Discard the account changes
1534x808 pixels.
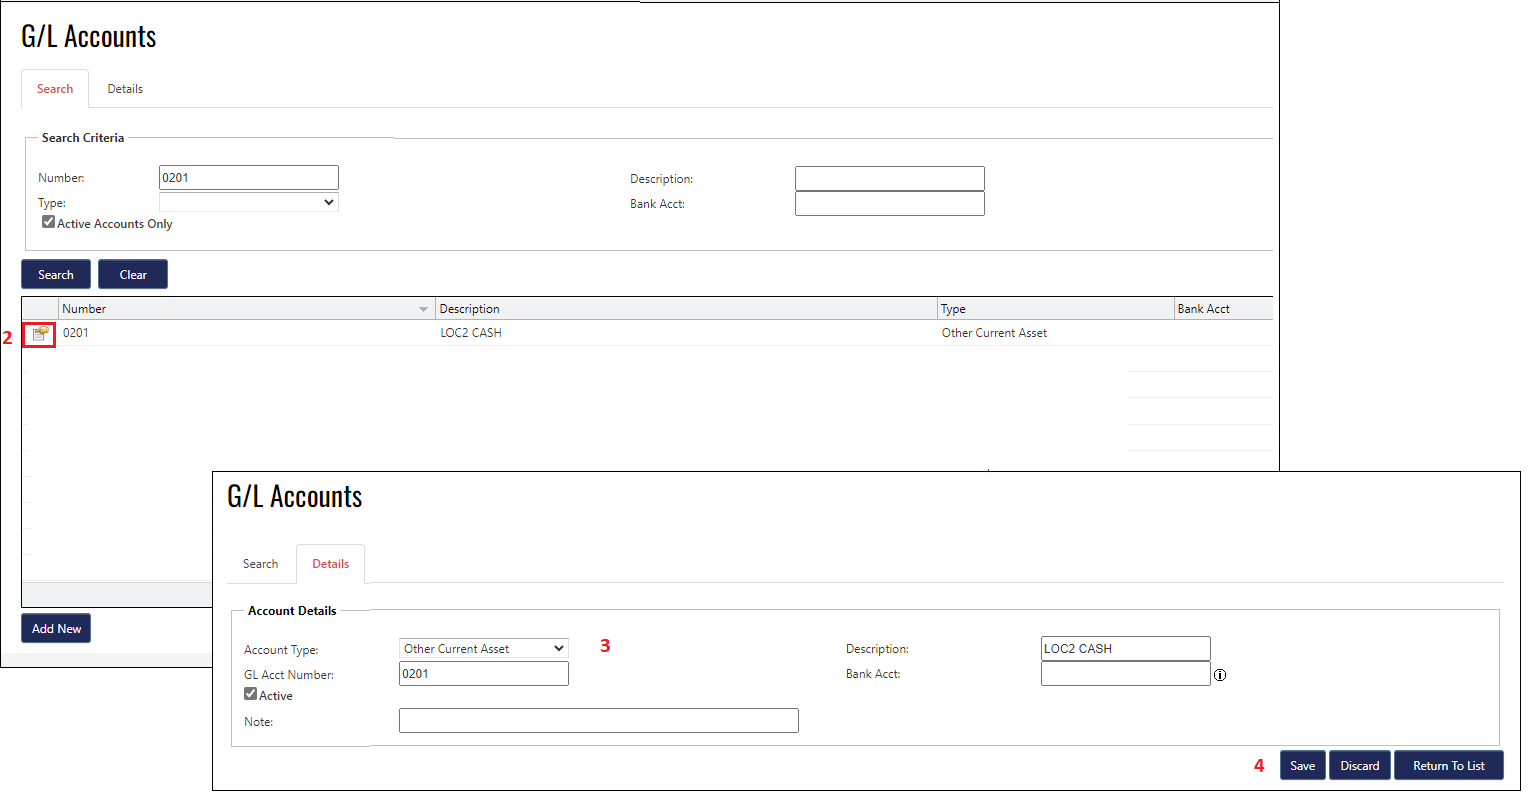click(x=1359, y=766)
